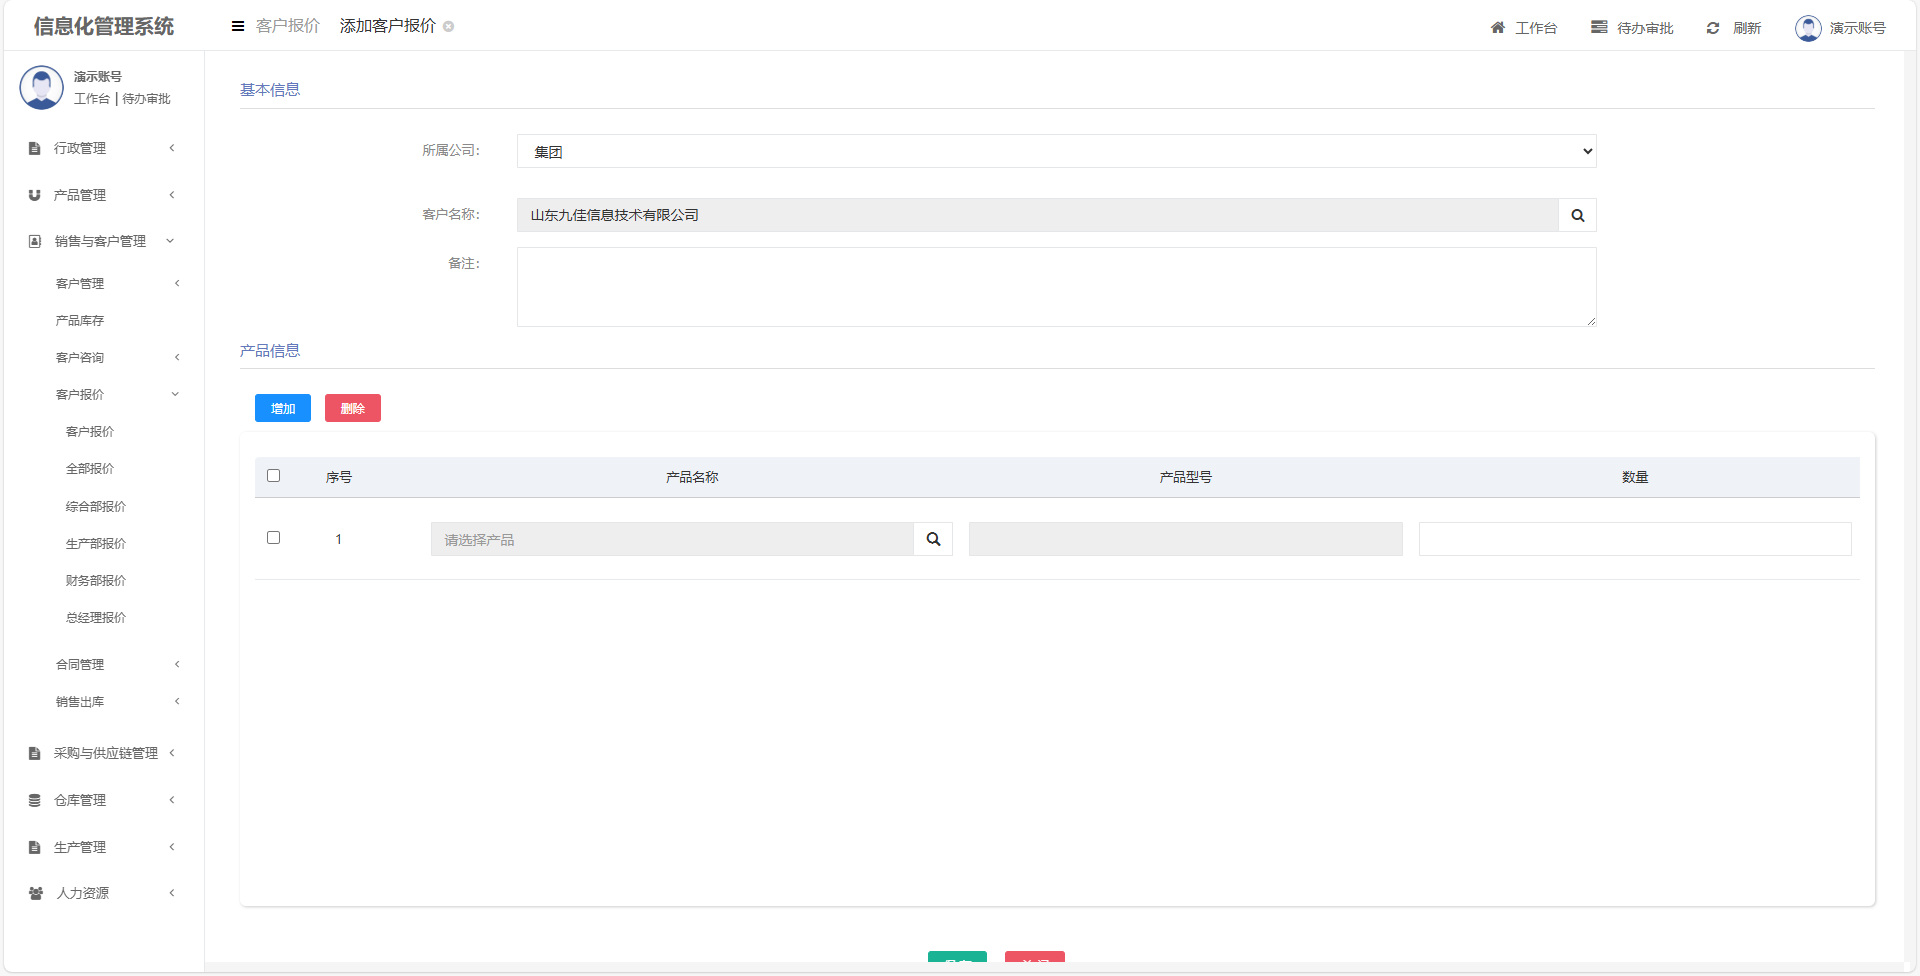Click the blue 增加 button
This screenshot has height=976, width=1920.
(283, 408)
